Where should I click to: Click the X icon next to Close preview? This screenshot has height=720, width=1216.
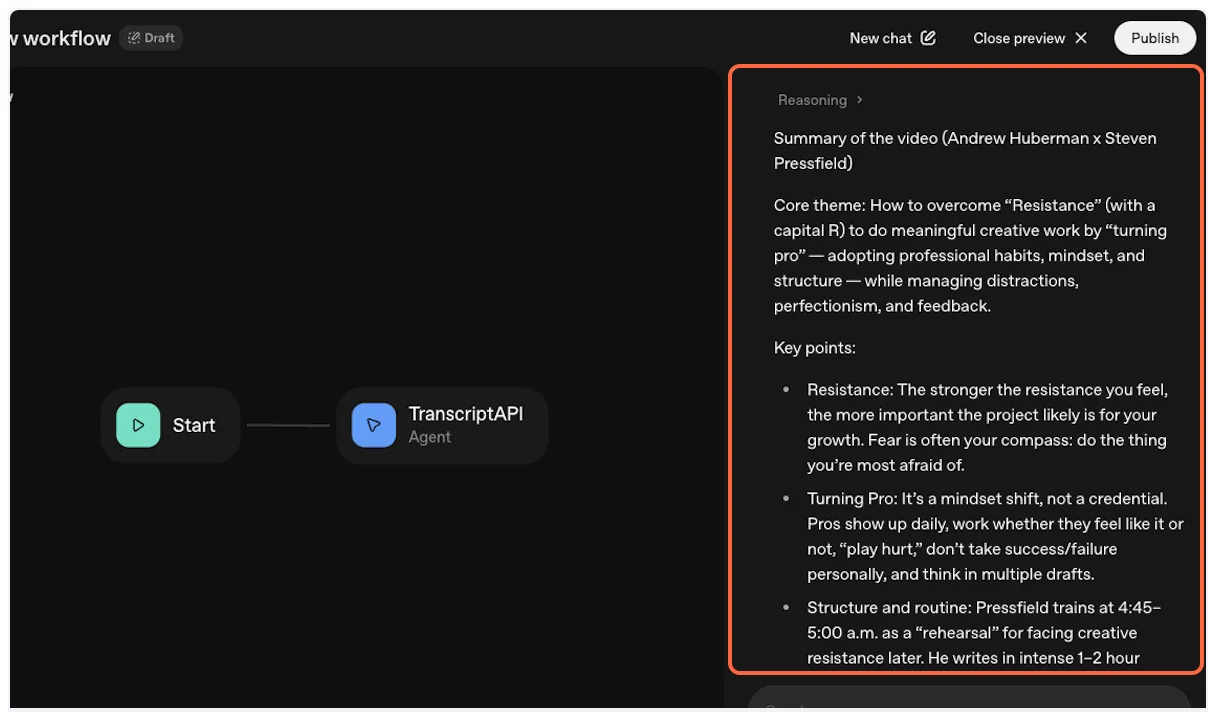pos(1081,37)
